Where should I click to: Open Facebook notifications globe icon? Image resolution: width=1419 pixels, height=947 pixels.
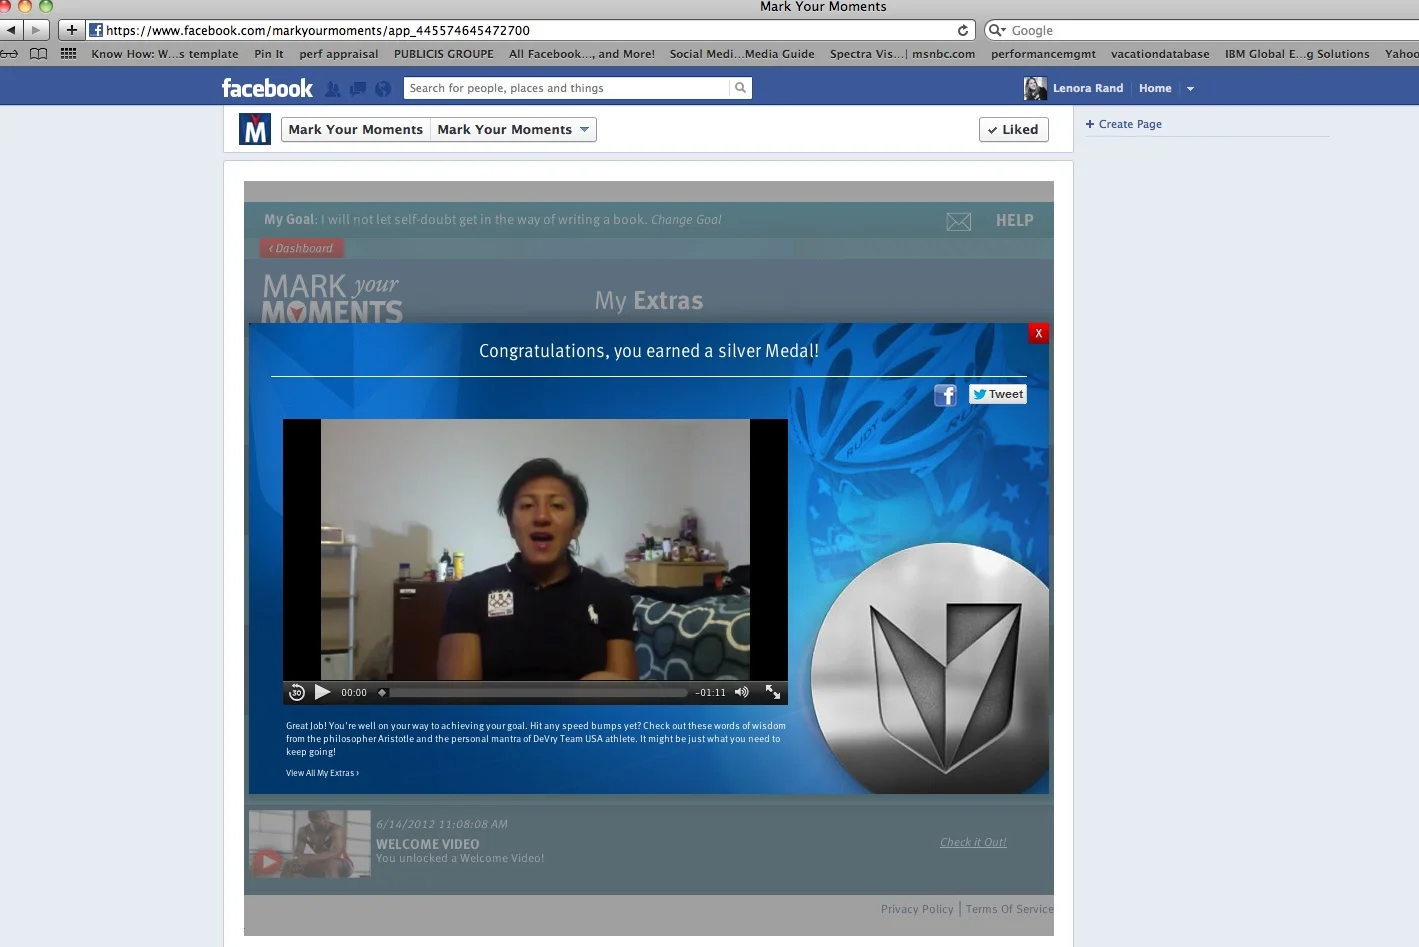pos(383,89)
